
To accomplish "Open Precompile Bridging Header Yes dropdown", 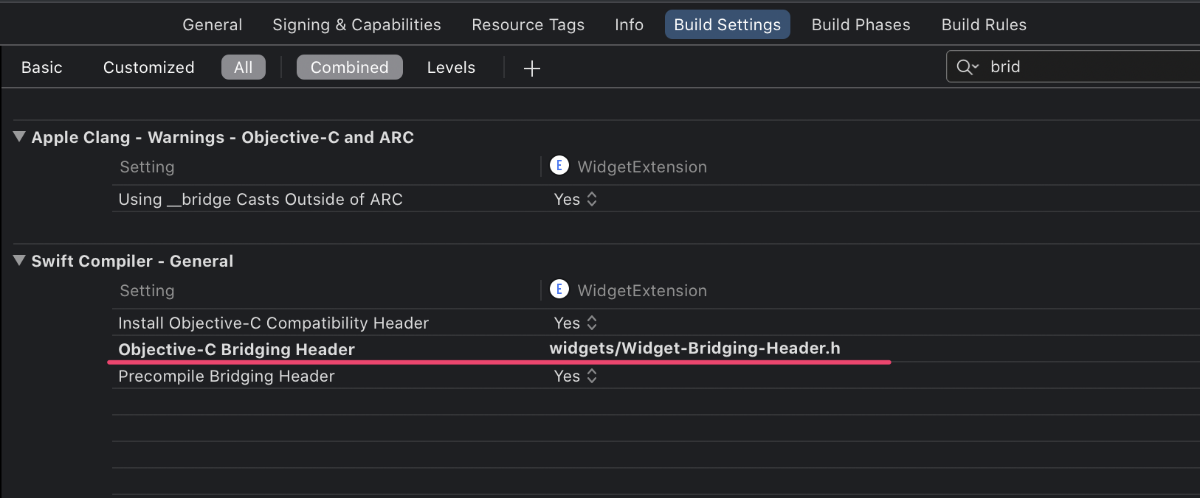I will 575,376.
